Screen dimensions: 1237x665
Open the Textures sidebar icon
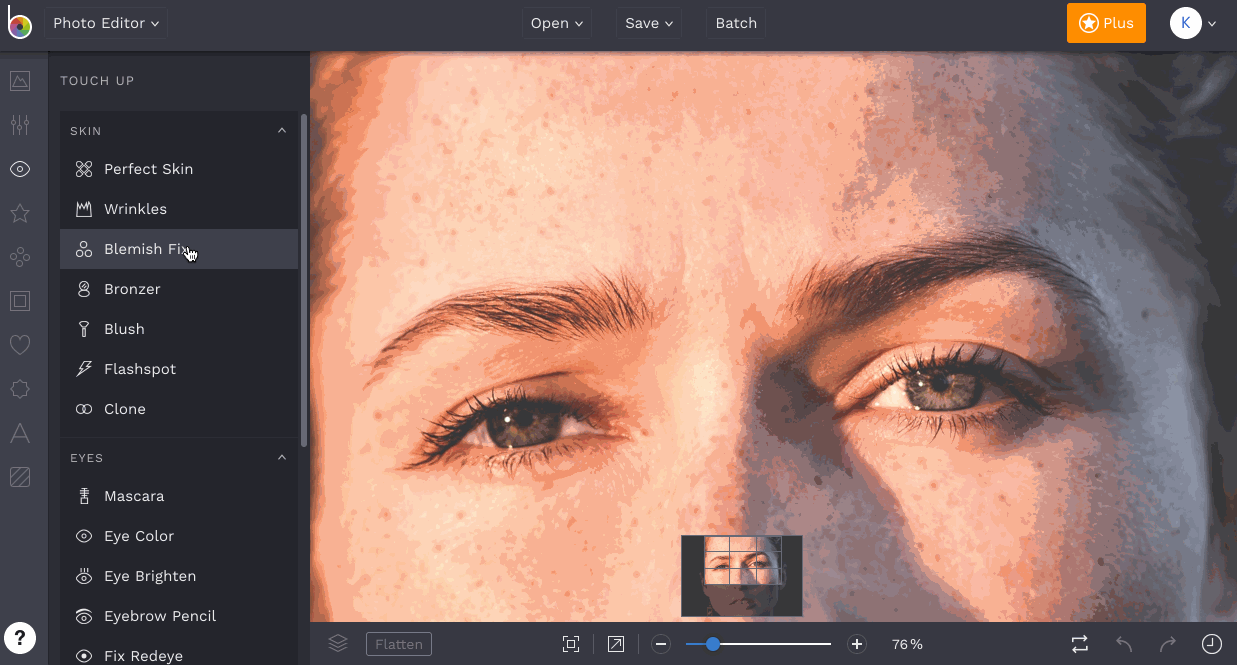pos(20,477)
